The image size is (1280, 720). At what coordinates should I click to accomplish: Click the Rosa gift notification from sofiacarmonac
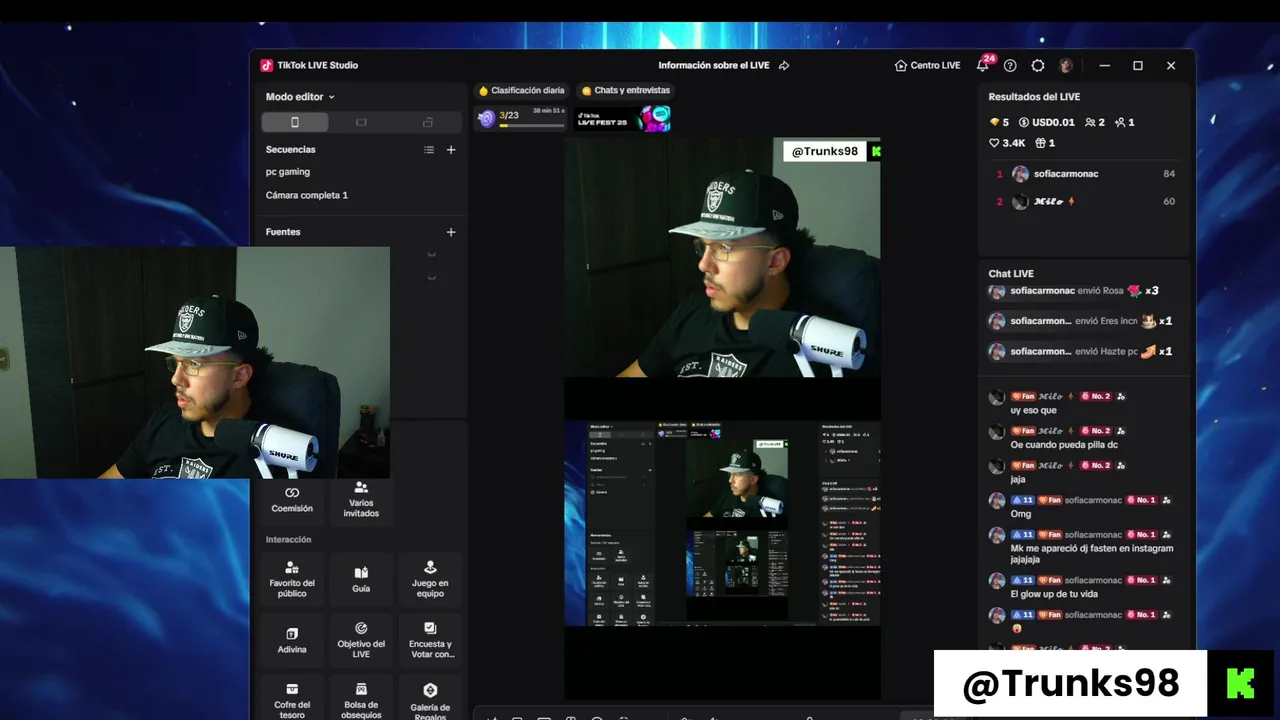[x=1074, y=291]
